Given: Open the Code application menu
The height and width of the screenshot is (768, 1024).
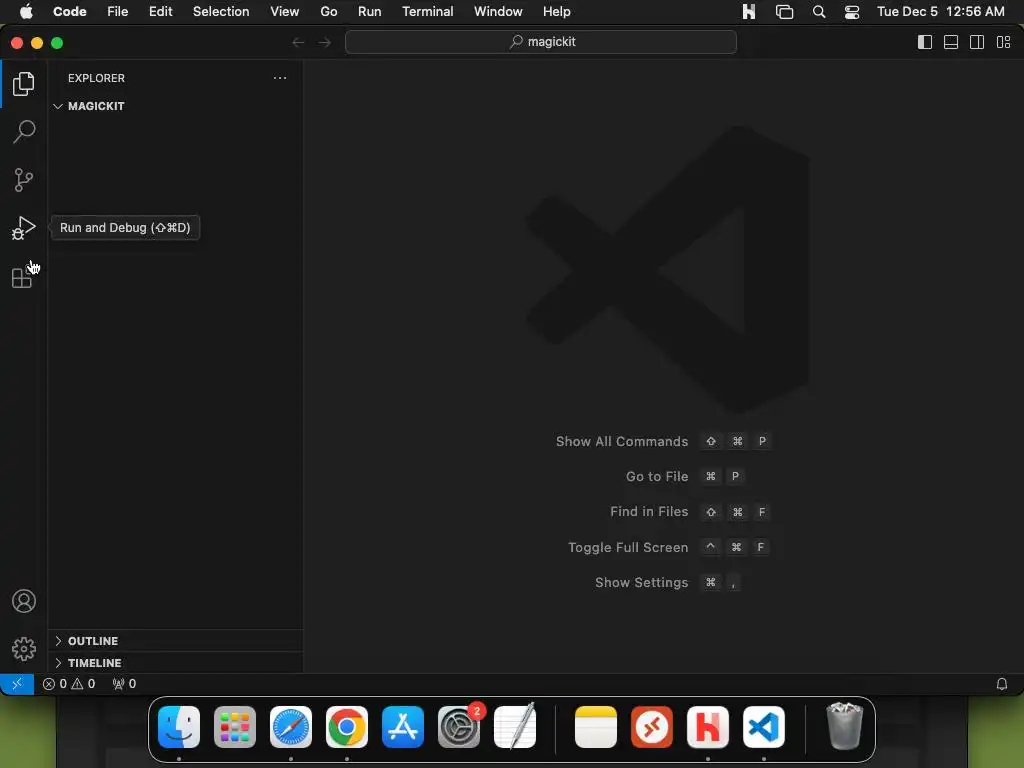Looking at the screenshot, I should [x=70, y=11].
